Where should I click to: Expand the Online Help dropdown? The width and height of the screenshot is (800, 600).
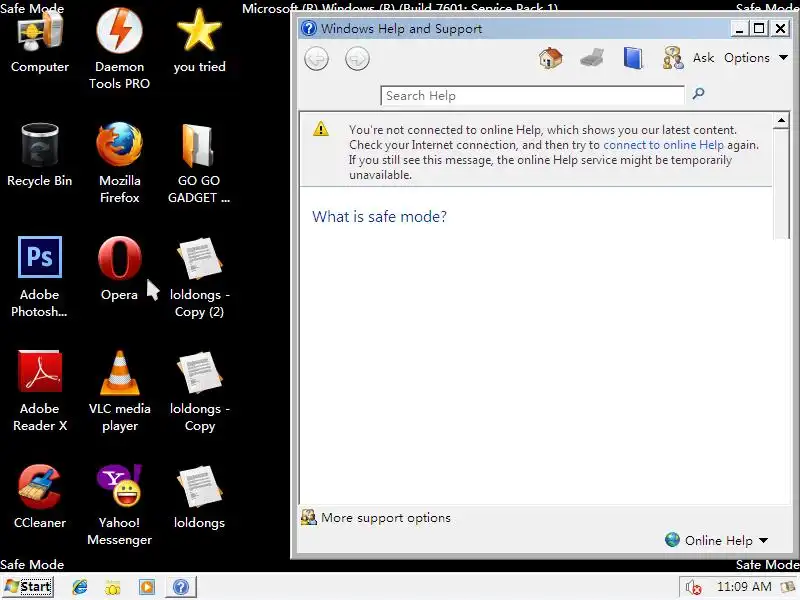point(716,540)
